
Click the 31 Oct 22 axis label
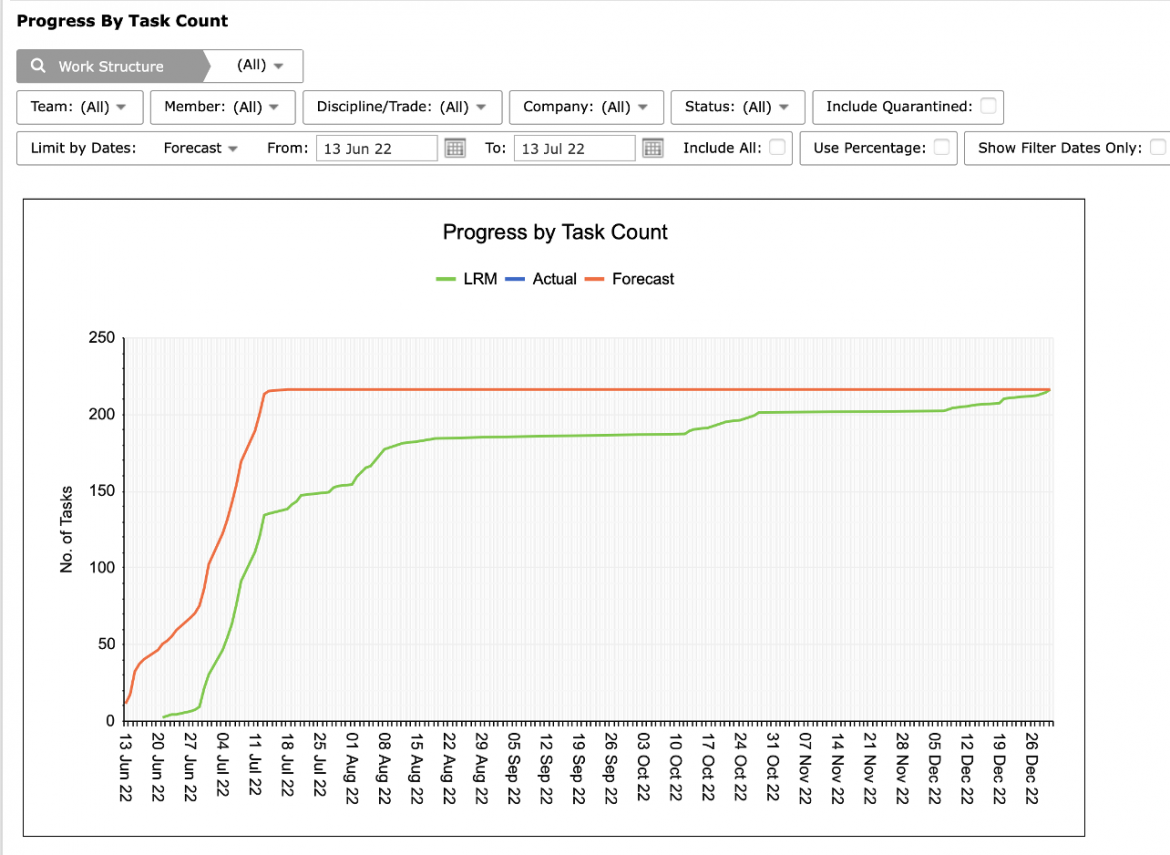click(x=773, y=767)
